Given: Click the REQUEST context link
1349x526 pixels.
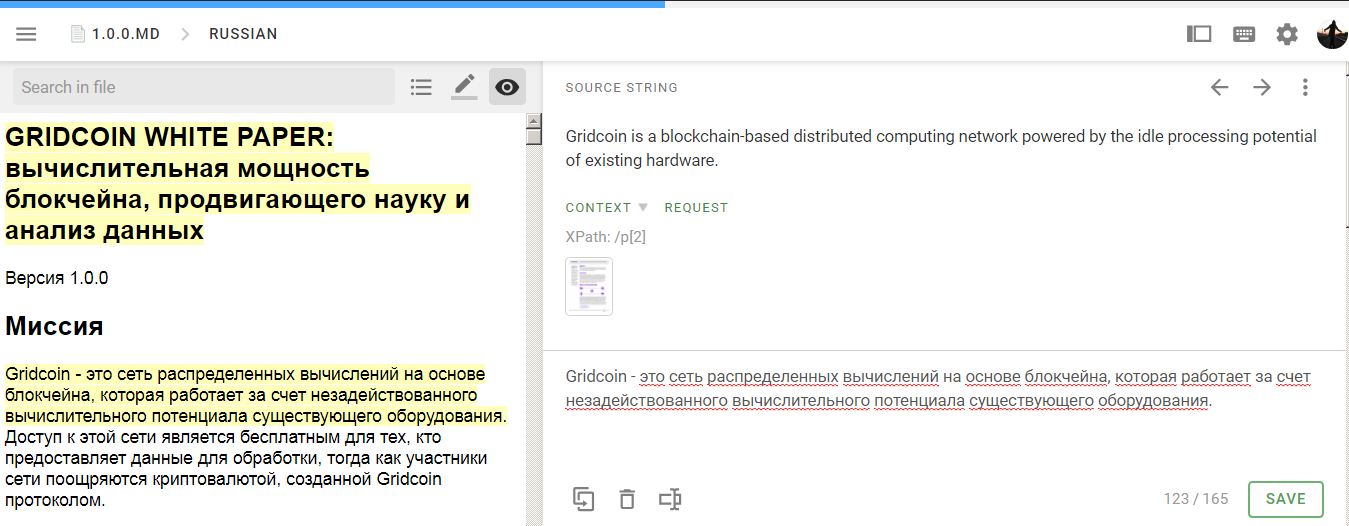Looking at the screenshot, I should [x=696, y=208].
